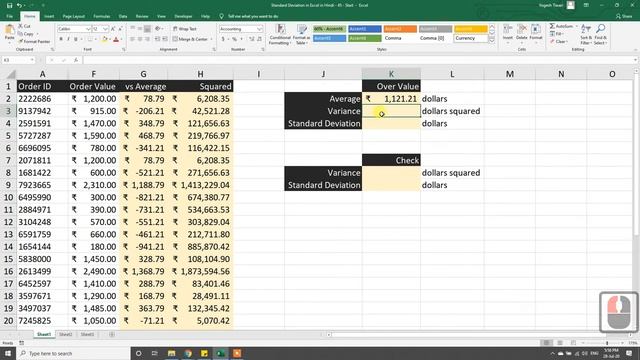Image resolution: width=640 pixels, height=360 pixels.
Task: Click the Undo arrow icon
Action: pos(19,5)
